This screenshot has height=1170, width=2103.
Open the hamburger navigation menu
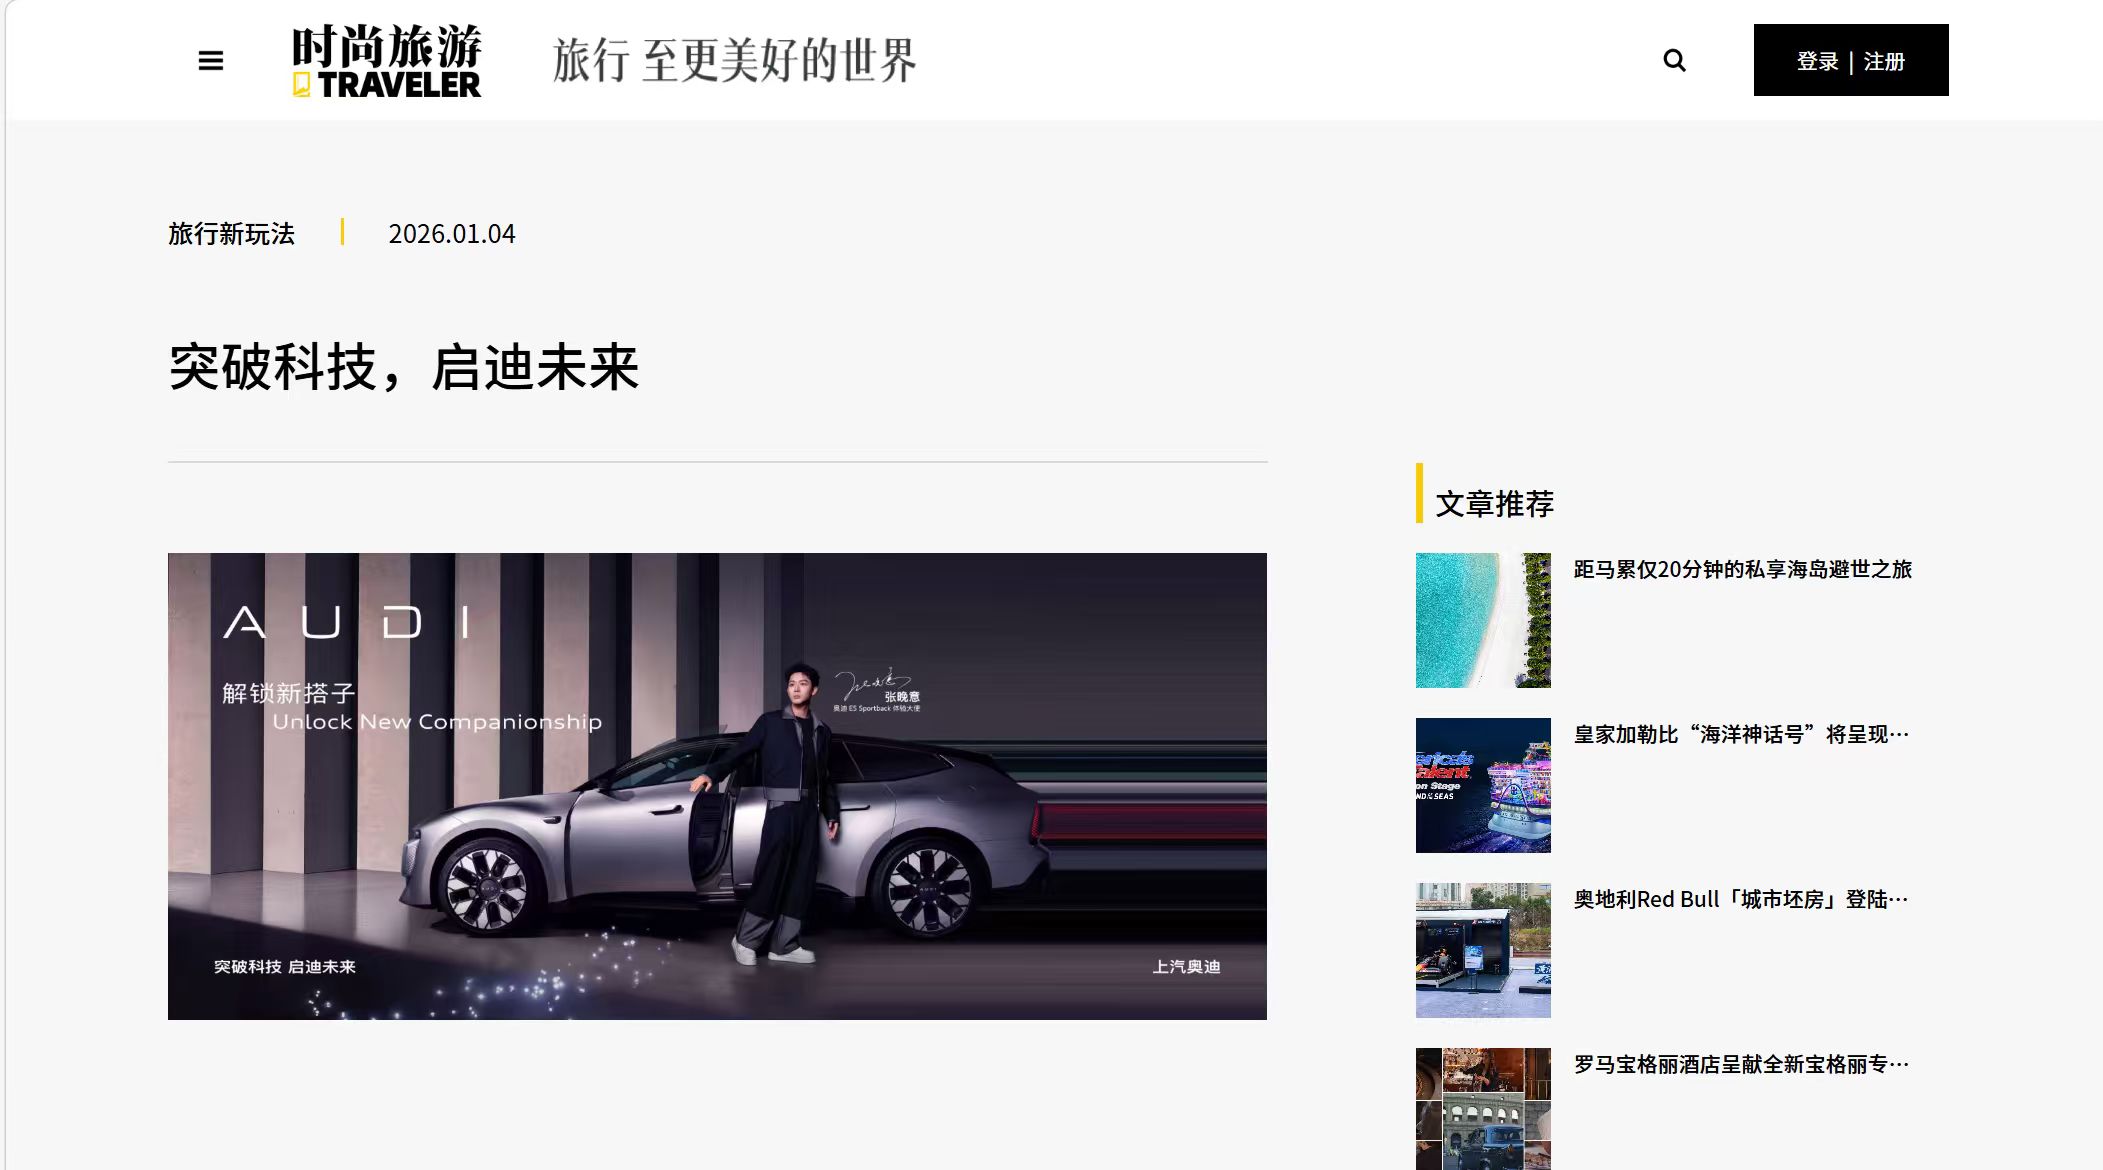tap(210, 61)
